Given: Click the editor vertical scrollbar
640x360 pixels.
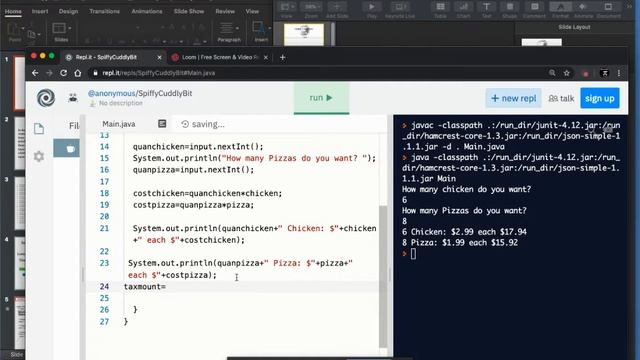Looking at the screenshot, I should pos(383,276).
